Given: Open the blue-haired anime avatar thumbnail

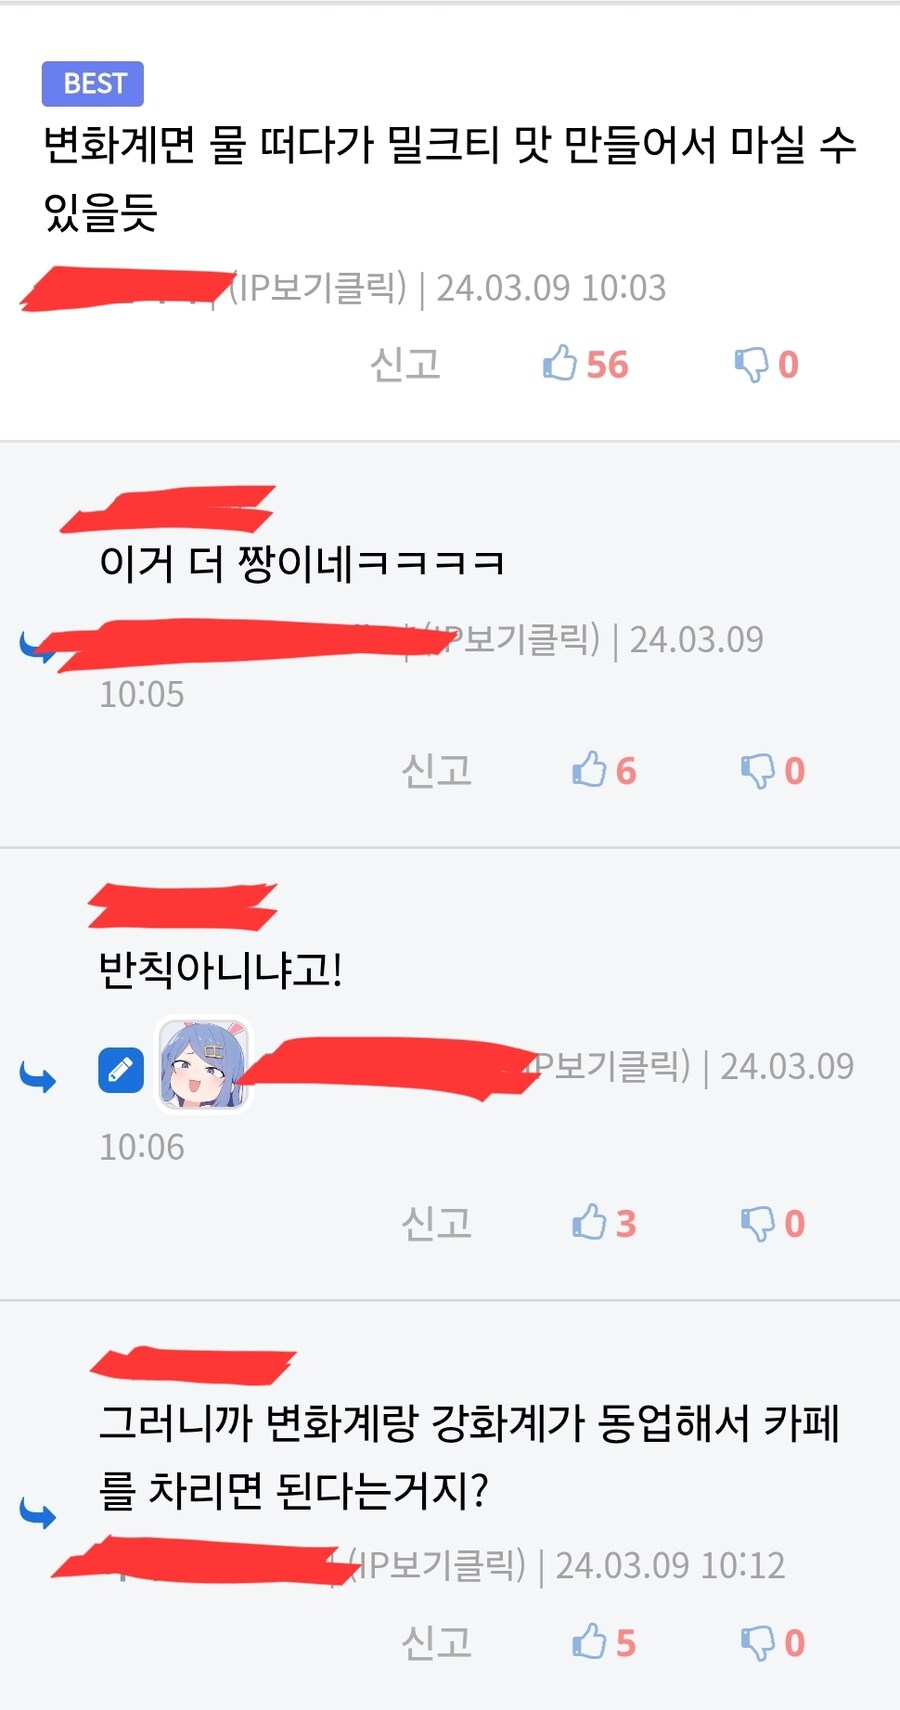Looking at the screenshot, I should [x=204, y=1065].
